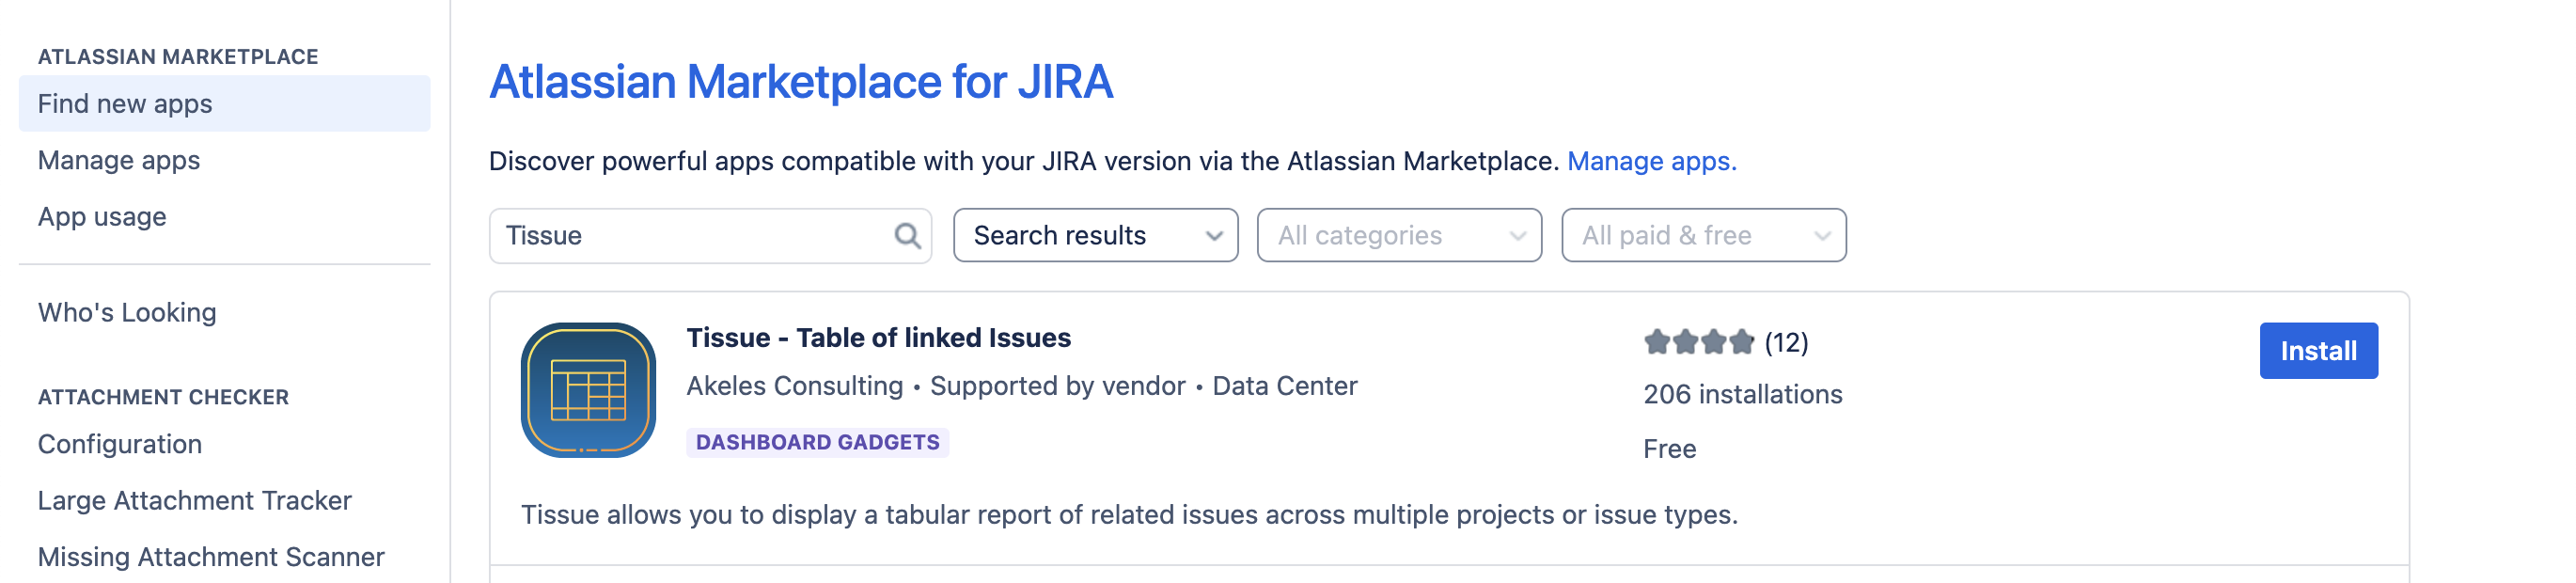Viewport: 2576px width, 583px height.
Task: Open the All paid & free filter
Action: tap(1702, 236)
